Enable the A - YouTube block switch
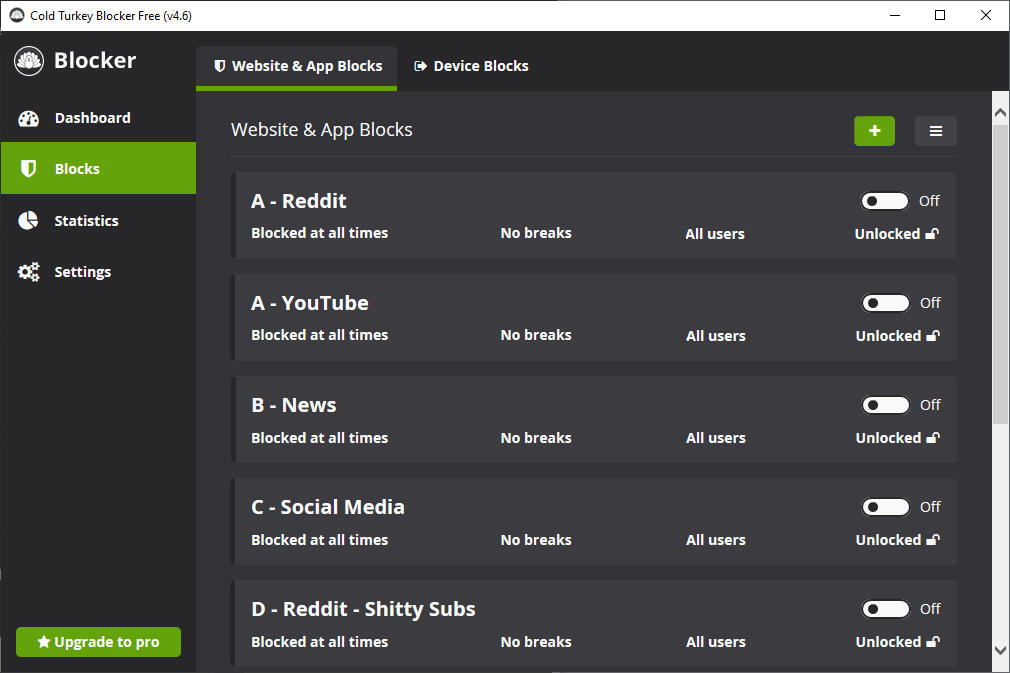 coord(886,303)
